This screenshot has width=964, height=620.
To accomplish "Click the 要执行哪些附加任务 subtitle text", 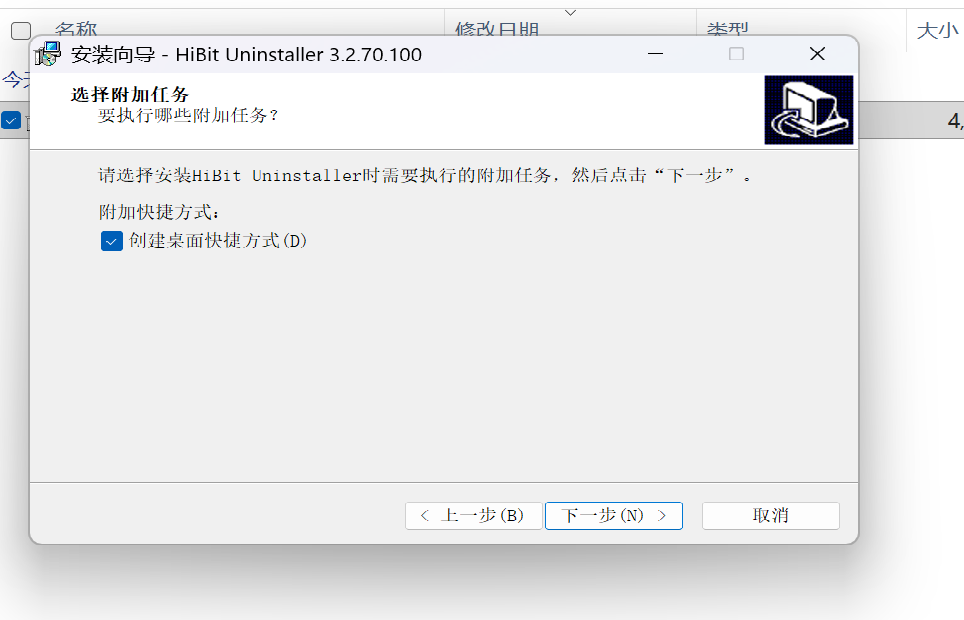I will pos(188,116).
